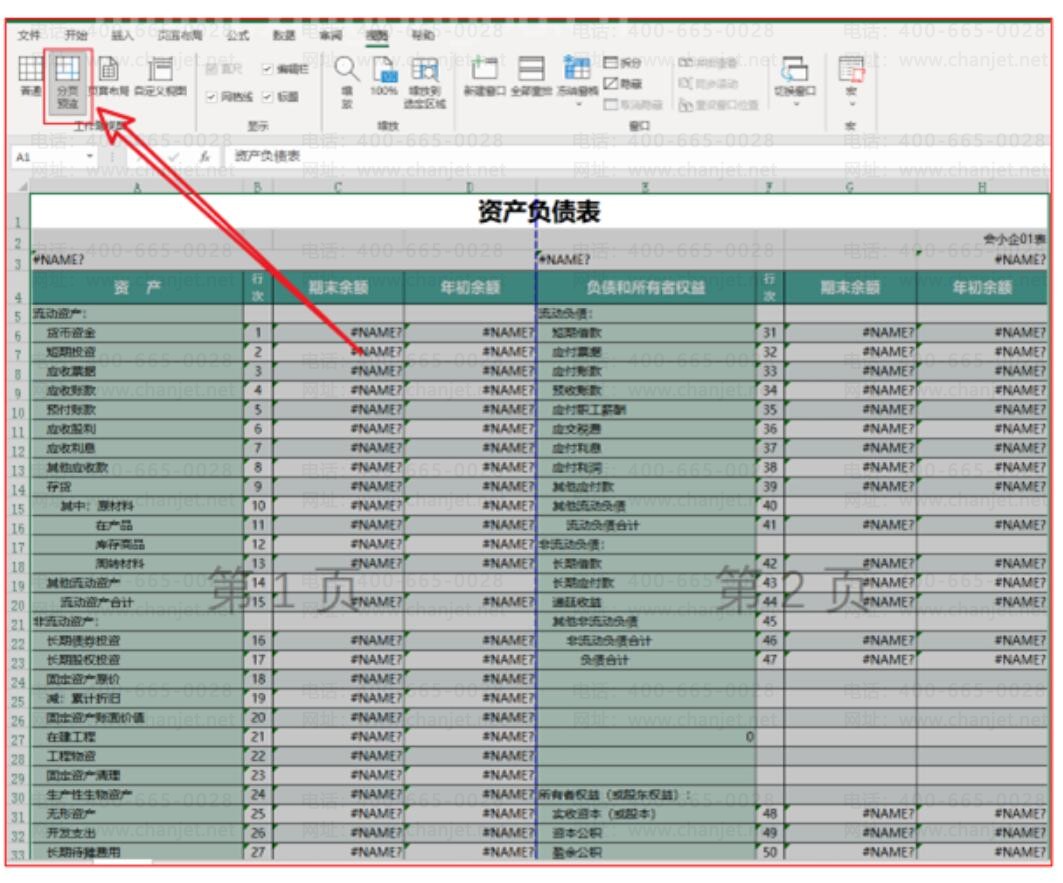The image size is (1063, 883).
Task: Set zoom to 100% icon
Action: pos(385,78)
